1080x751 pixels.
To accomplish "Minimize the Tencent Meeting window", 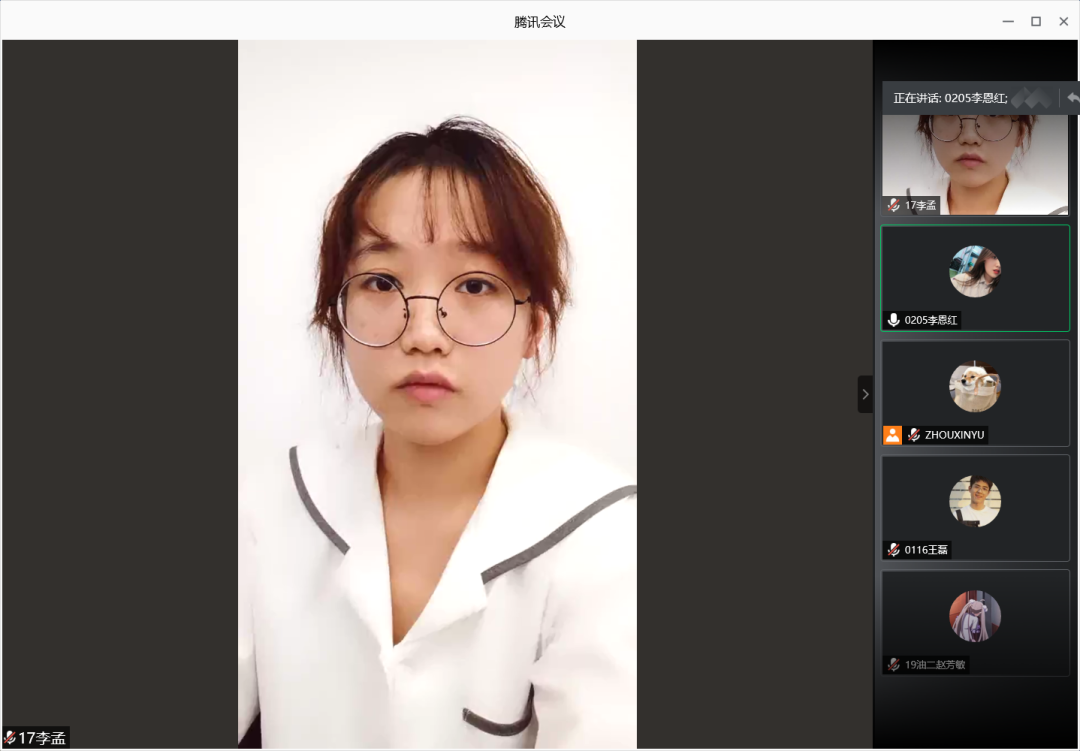I will click(1008, 21).
